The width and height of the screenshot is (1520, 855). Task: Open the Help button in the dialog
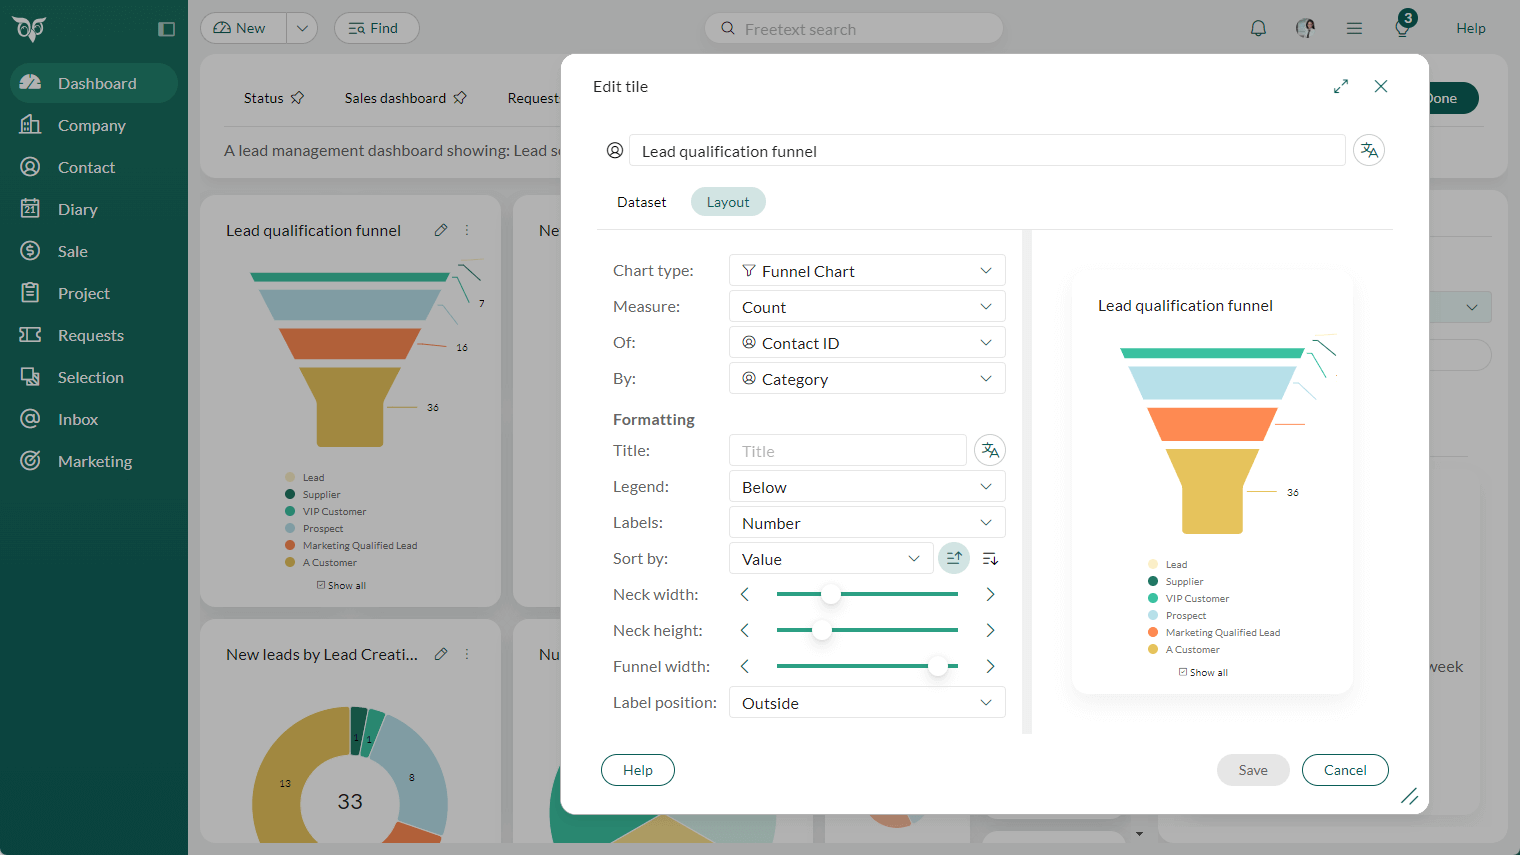[637, 770]
